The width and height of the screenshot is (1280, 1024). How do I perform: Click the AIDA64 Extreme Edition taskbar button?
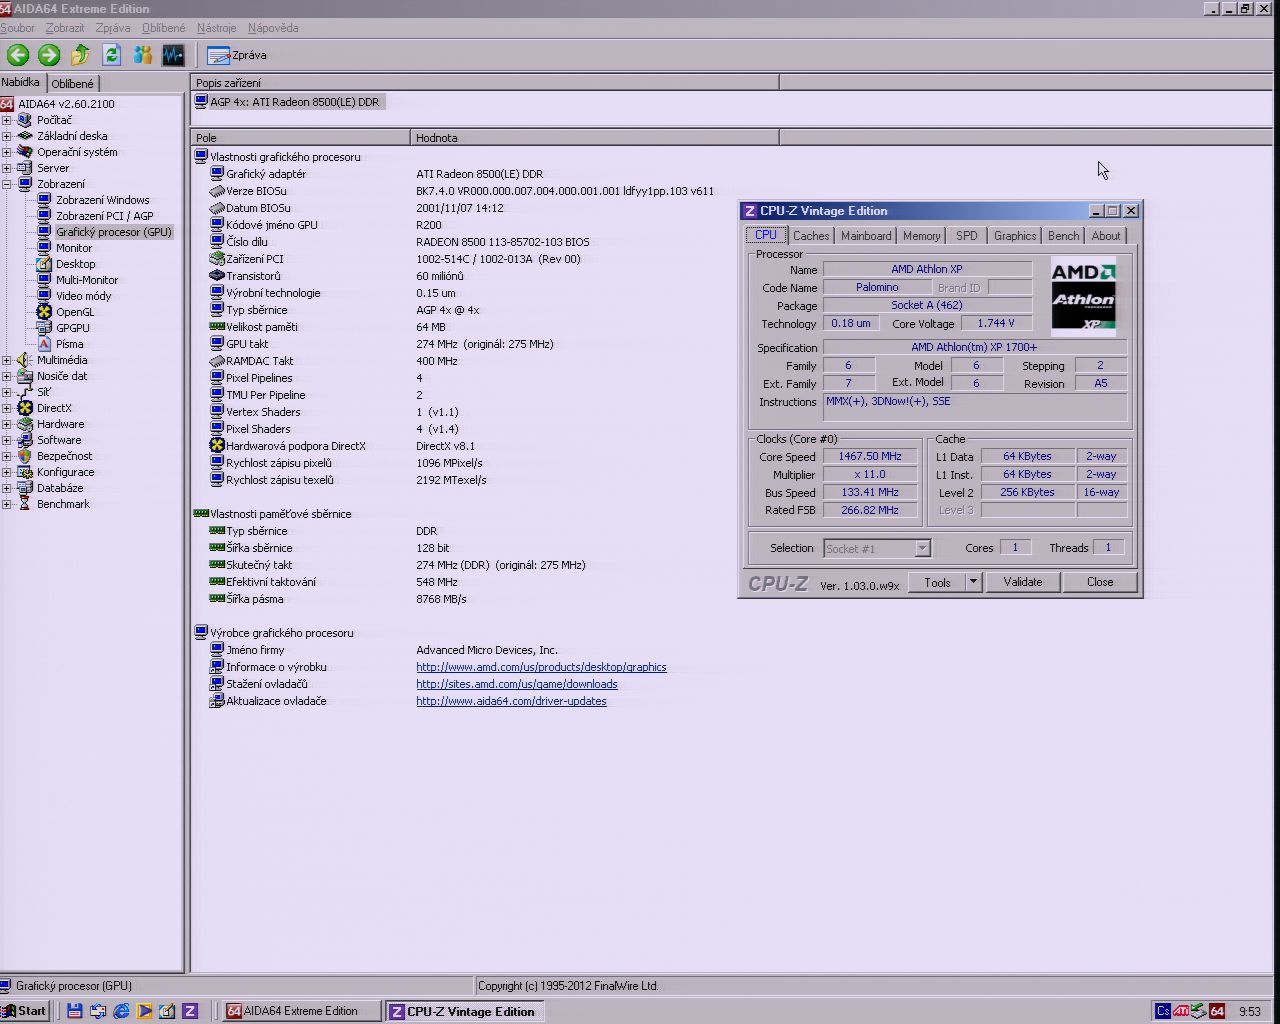coord(301,1011)
